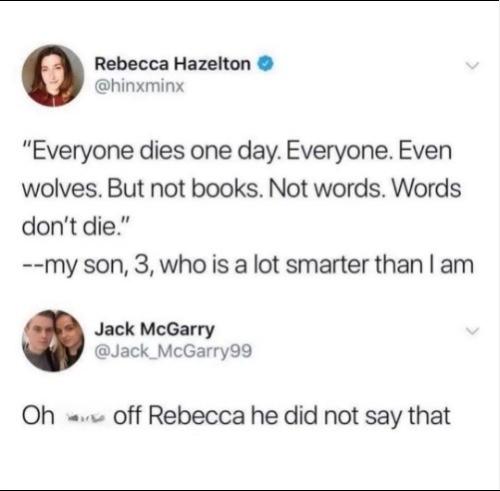Open the @Jack_McGarry99 handle link
Viewport: 500px width, 491px height.
point(173,351)
